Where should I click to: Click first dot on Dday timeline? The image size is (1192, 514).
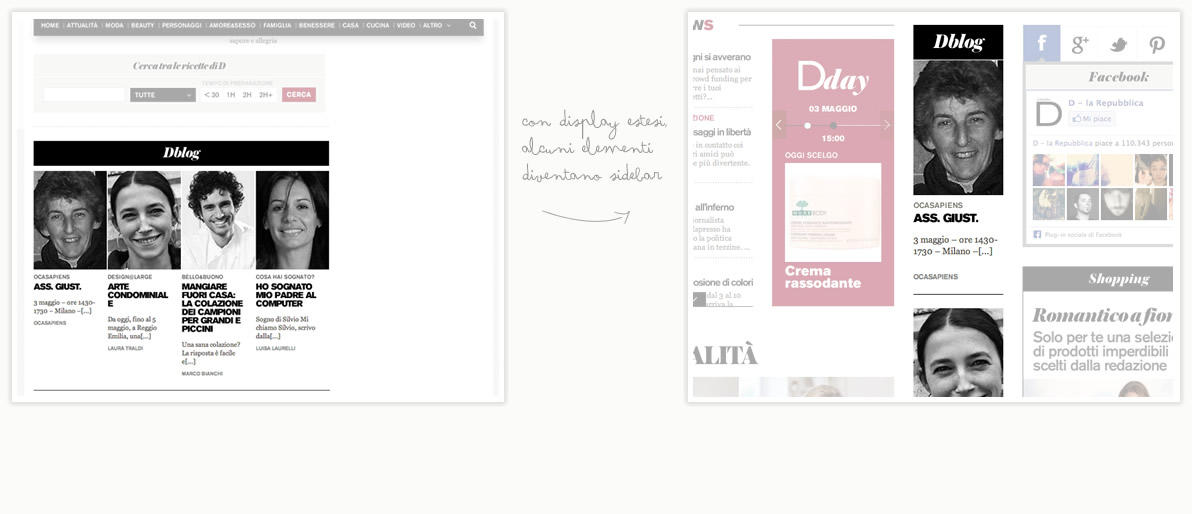808,126
